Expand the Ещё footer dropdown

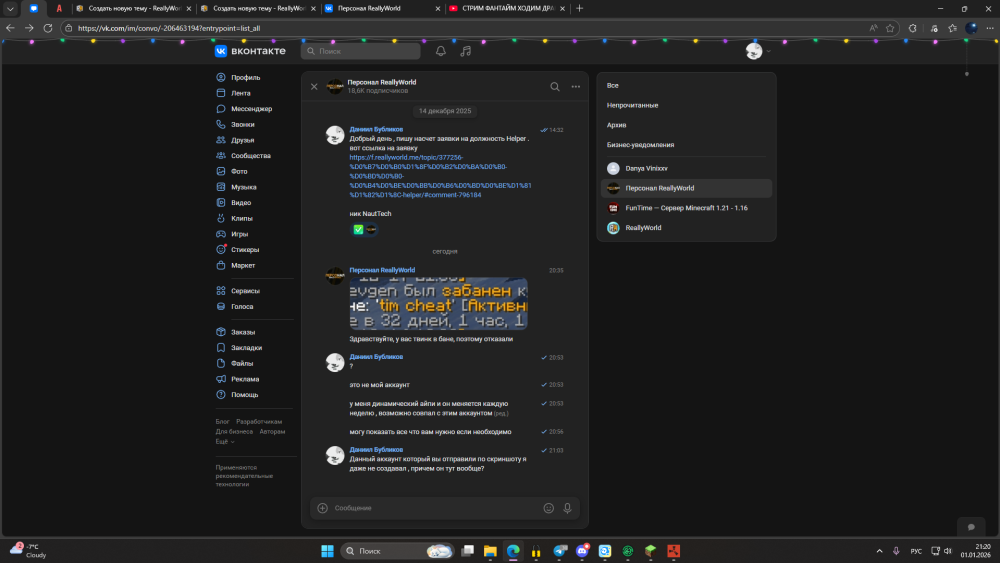[x=224, y=441]
